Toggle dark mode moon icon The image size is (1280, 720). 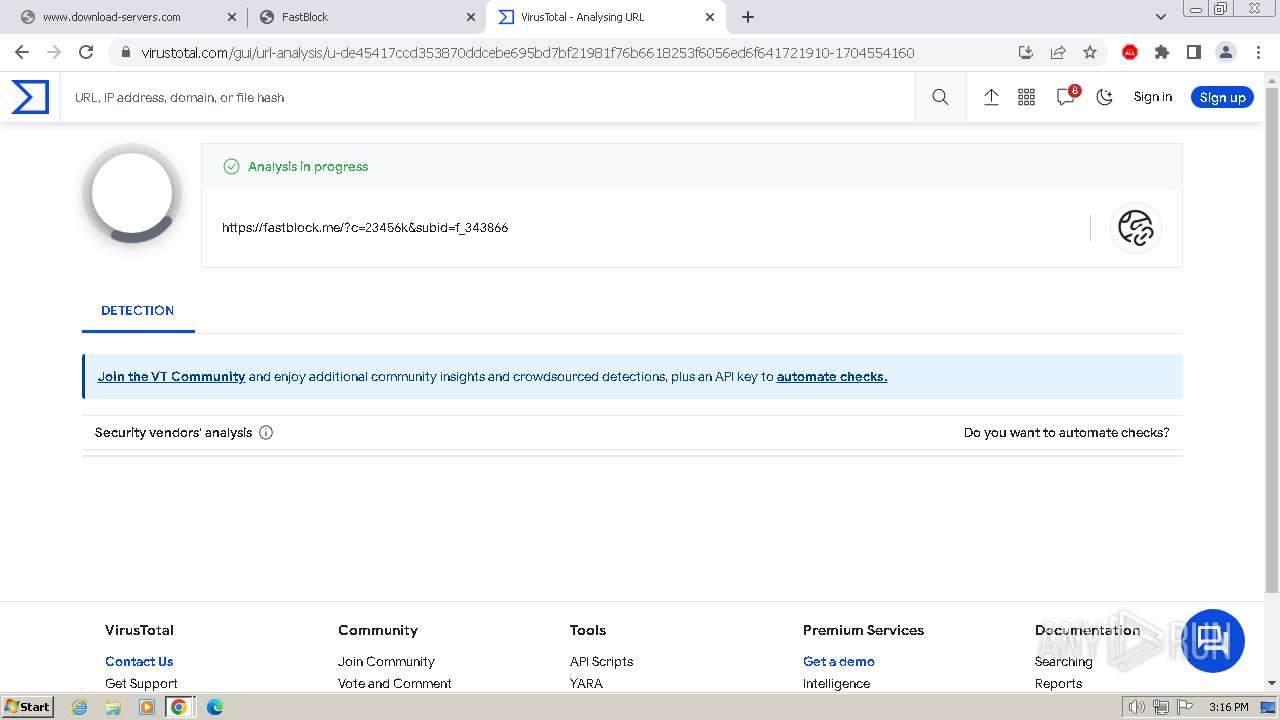click(1104, 97)
